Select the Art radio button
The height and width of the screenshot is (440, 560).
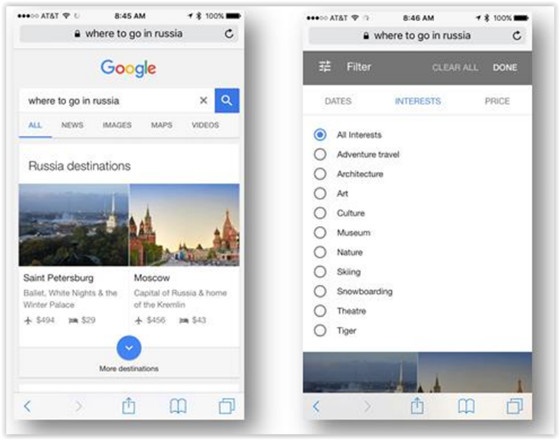pyautogui.click(x=320, y=194)
